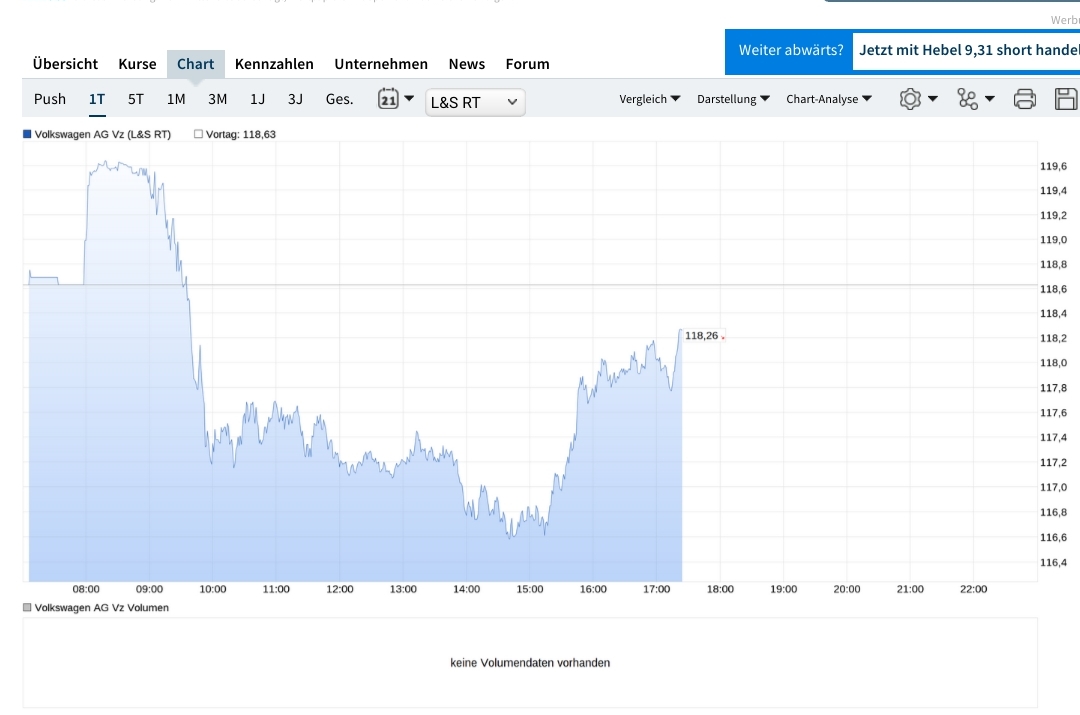Expand the Darstellung dropdown
Image resolution: width=1080 pixels, height=715 pixels.
tap(733, 99)
